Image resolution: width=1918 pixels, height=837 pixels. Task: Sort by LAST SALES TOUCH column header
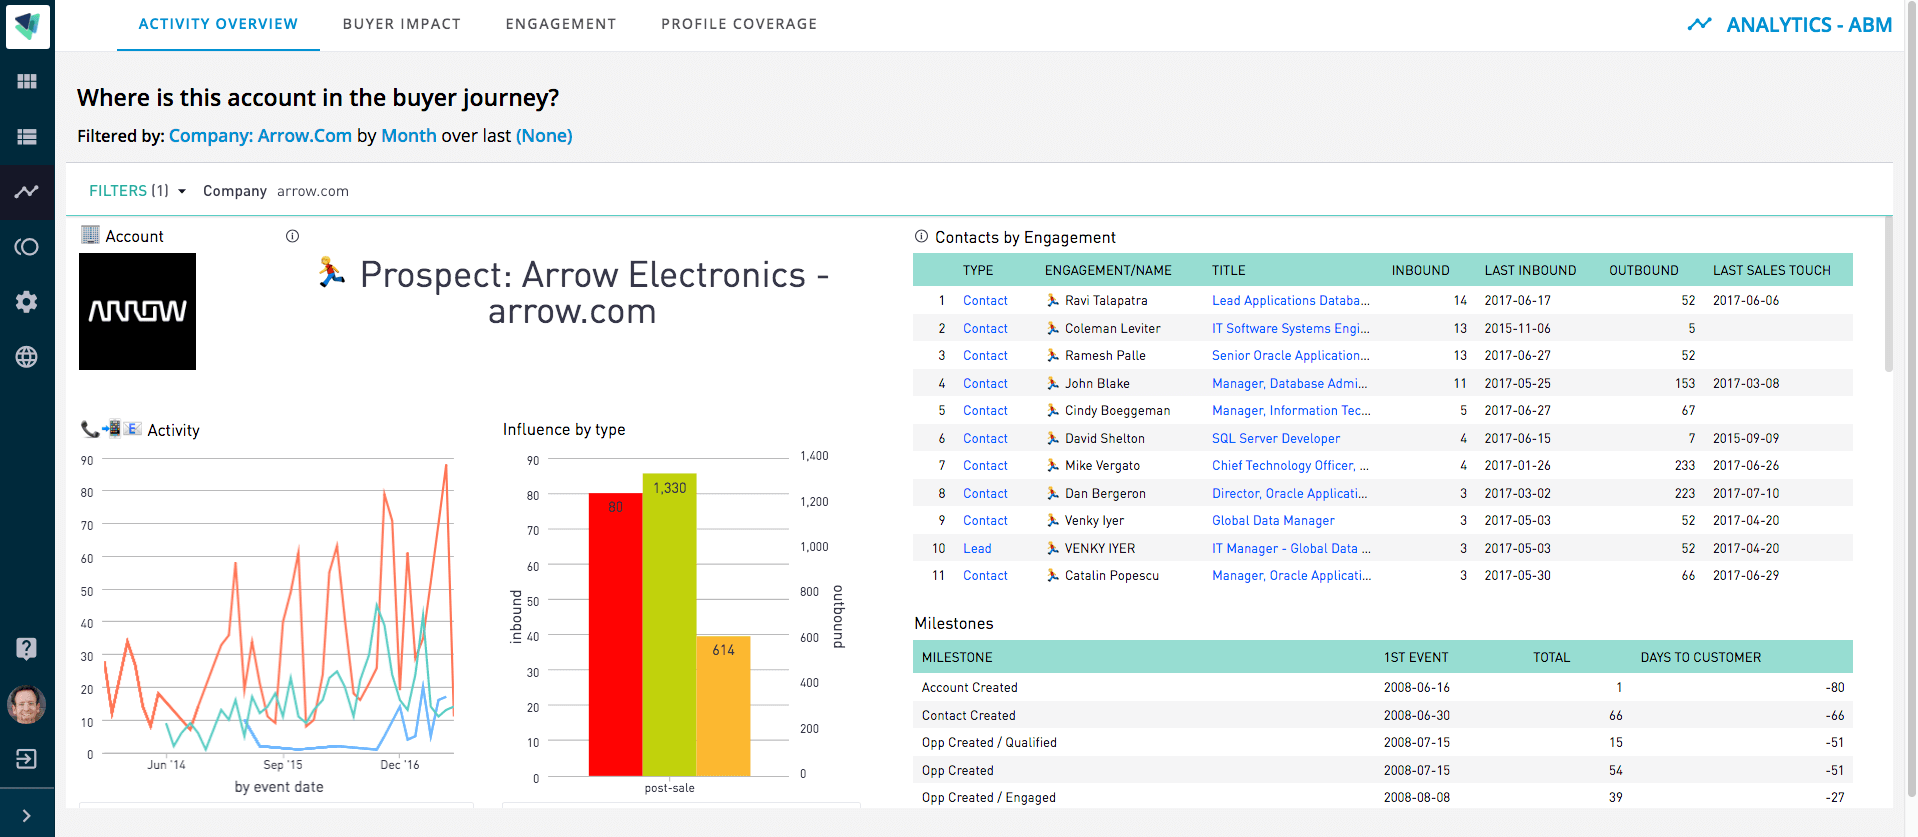coord(1771,270)
